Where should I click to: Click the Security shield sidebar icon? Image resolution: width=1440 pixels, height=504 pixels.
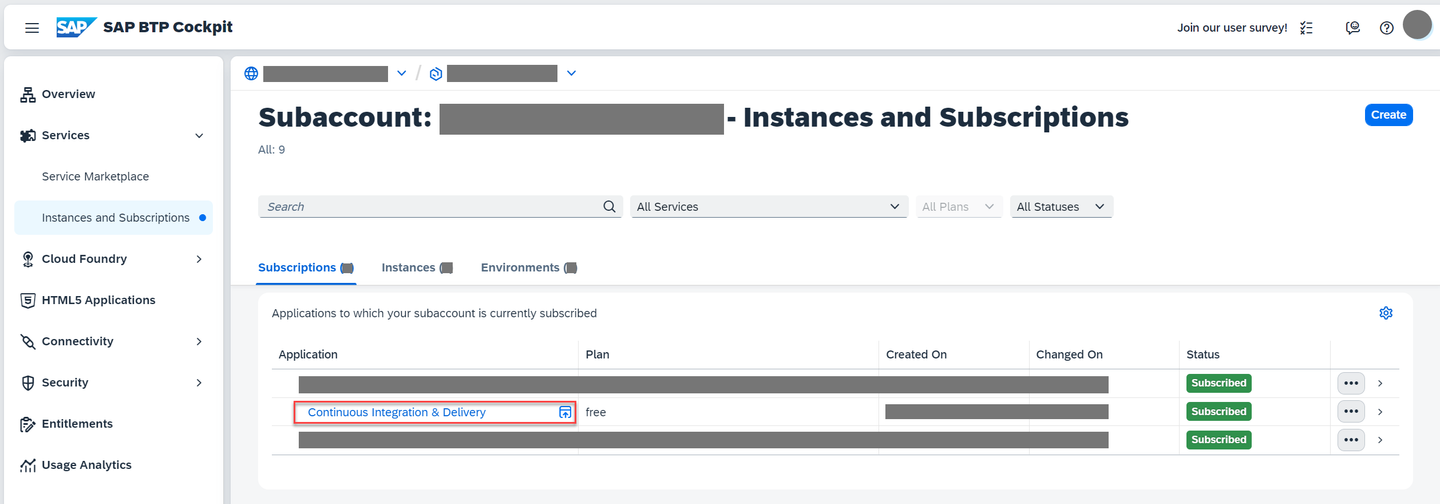[28, 382]
